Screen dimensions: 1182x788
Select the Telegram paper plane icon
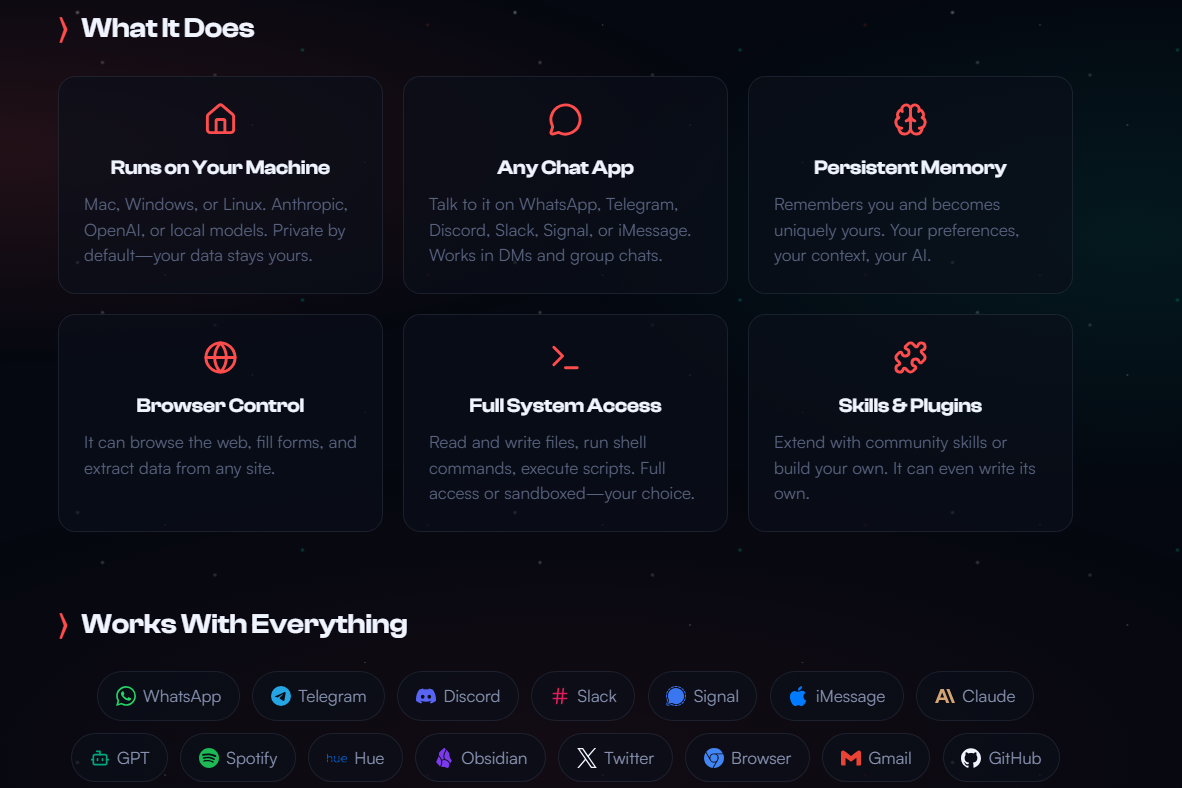(x=282, y=696)
